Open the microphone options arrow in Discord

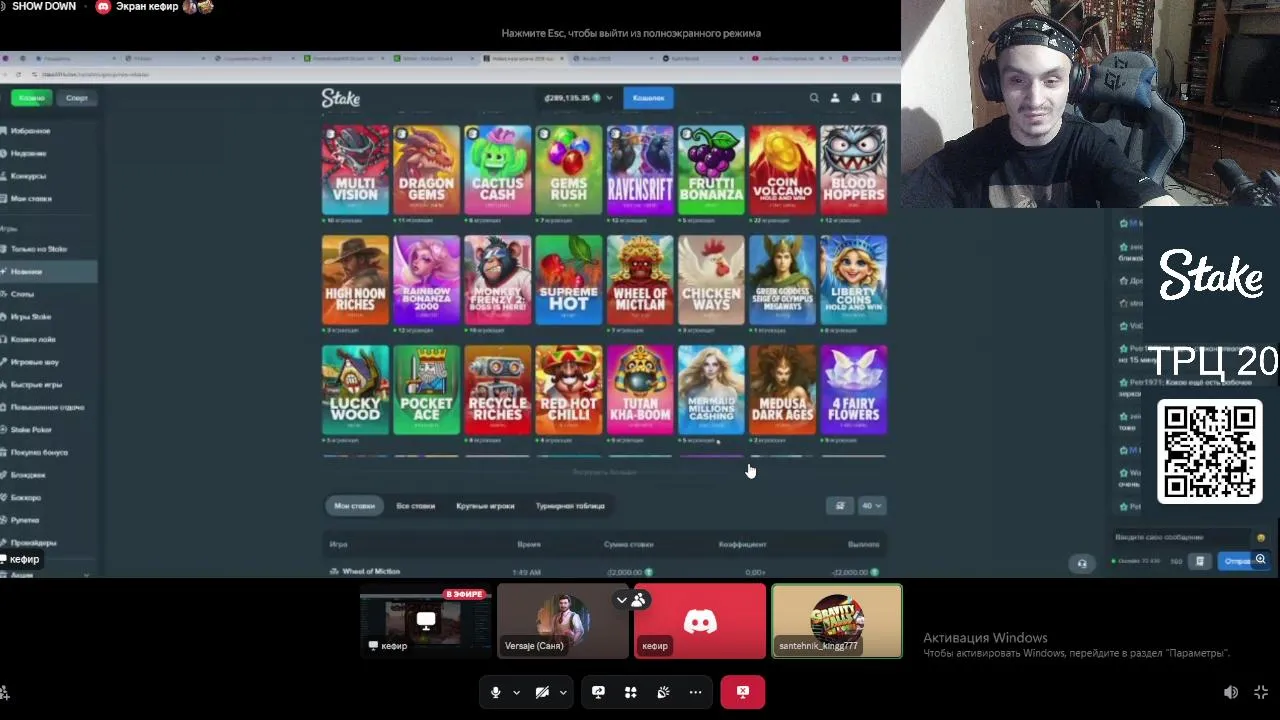tap(516, 692)
